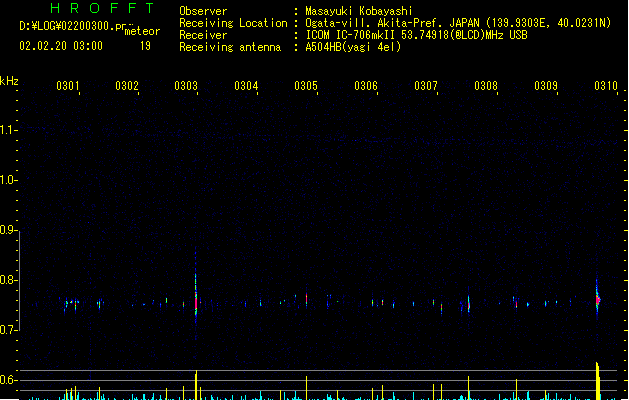This screenshot has height=400, width=629.
Task: Click the 1.1 kHz axis label
Action: tap(8, 130)
